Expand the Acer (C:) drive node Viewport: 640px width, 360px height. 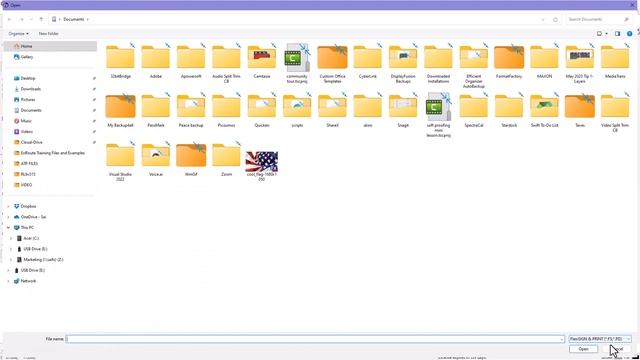[x=11, y=238]
